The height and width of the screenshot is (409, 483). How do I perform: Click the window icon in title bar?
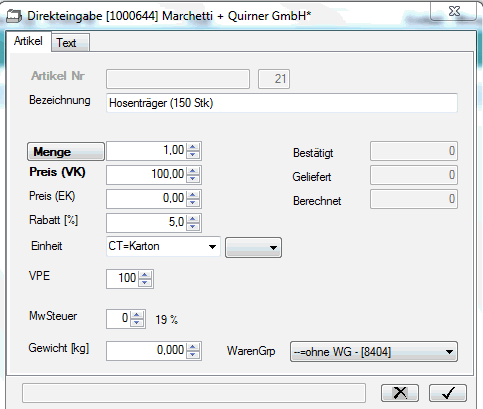(x=14, y=16)
